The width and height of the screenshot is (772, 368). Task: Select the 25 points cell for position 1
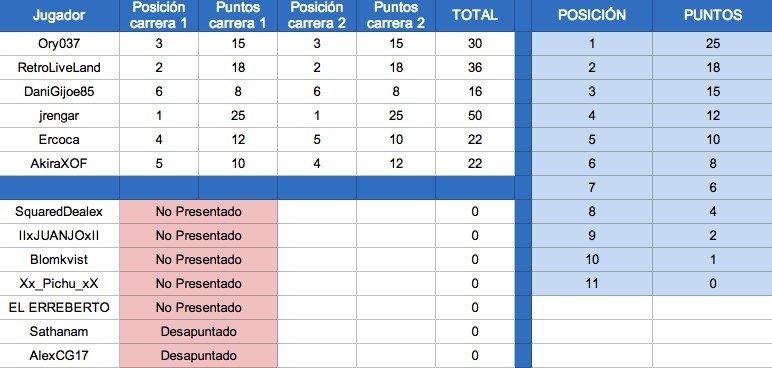pyautogui.click(x=712, y=43)
